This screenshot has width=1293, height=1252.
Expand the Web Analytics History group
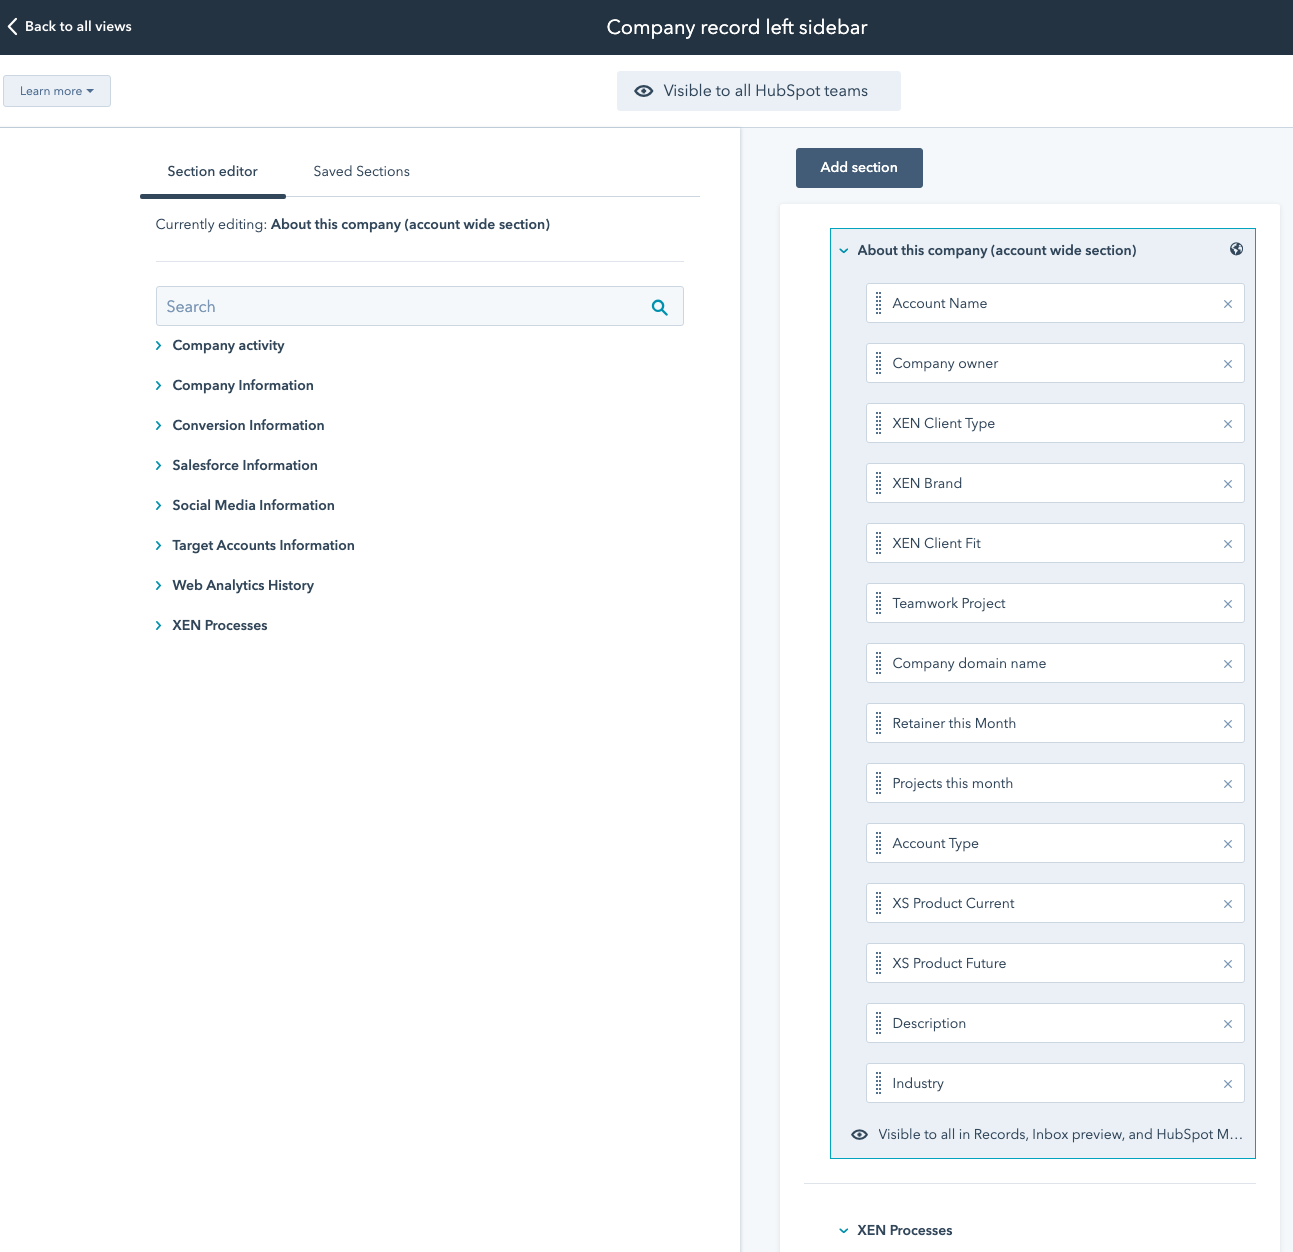[x=158, y=586]
